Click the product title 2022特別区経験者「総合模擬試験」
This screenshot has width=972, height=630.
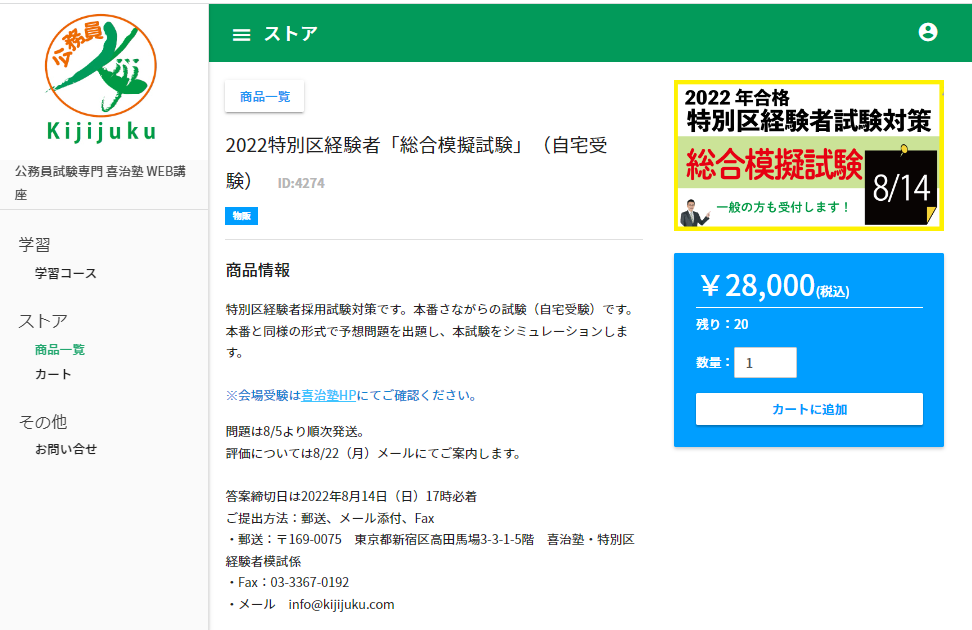416,163
